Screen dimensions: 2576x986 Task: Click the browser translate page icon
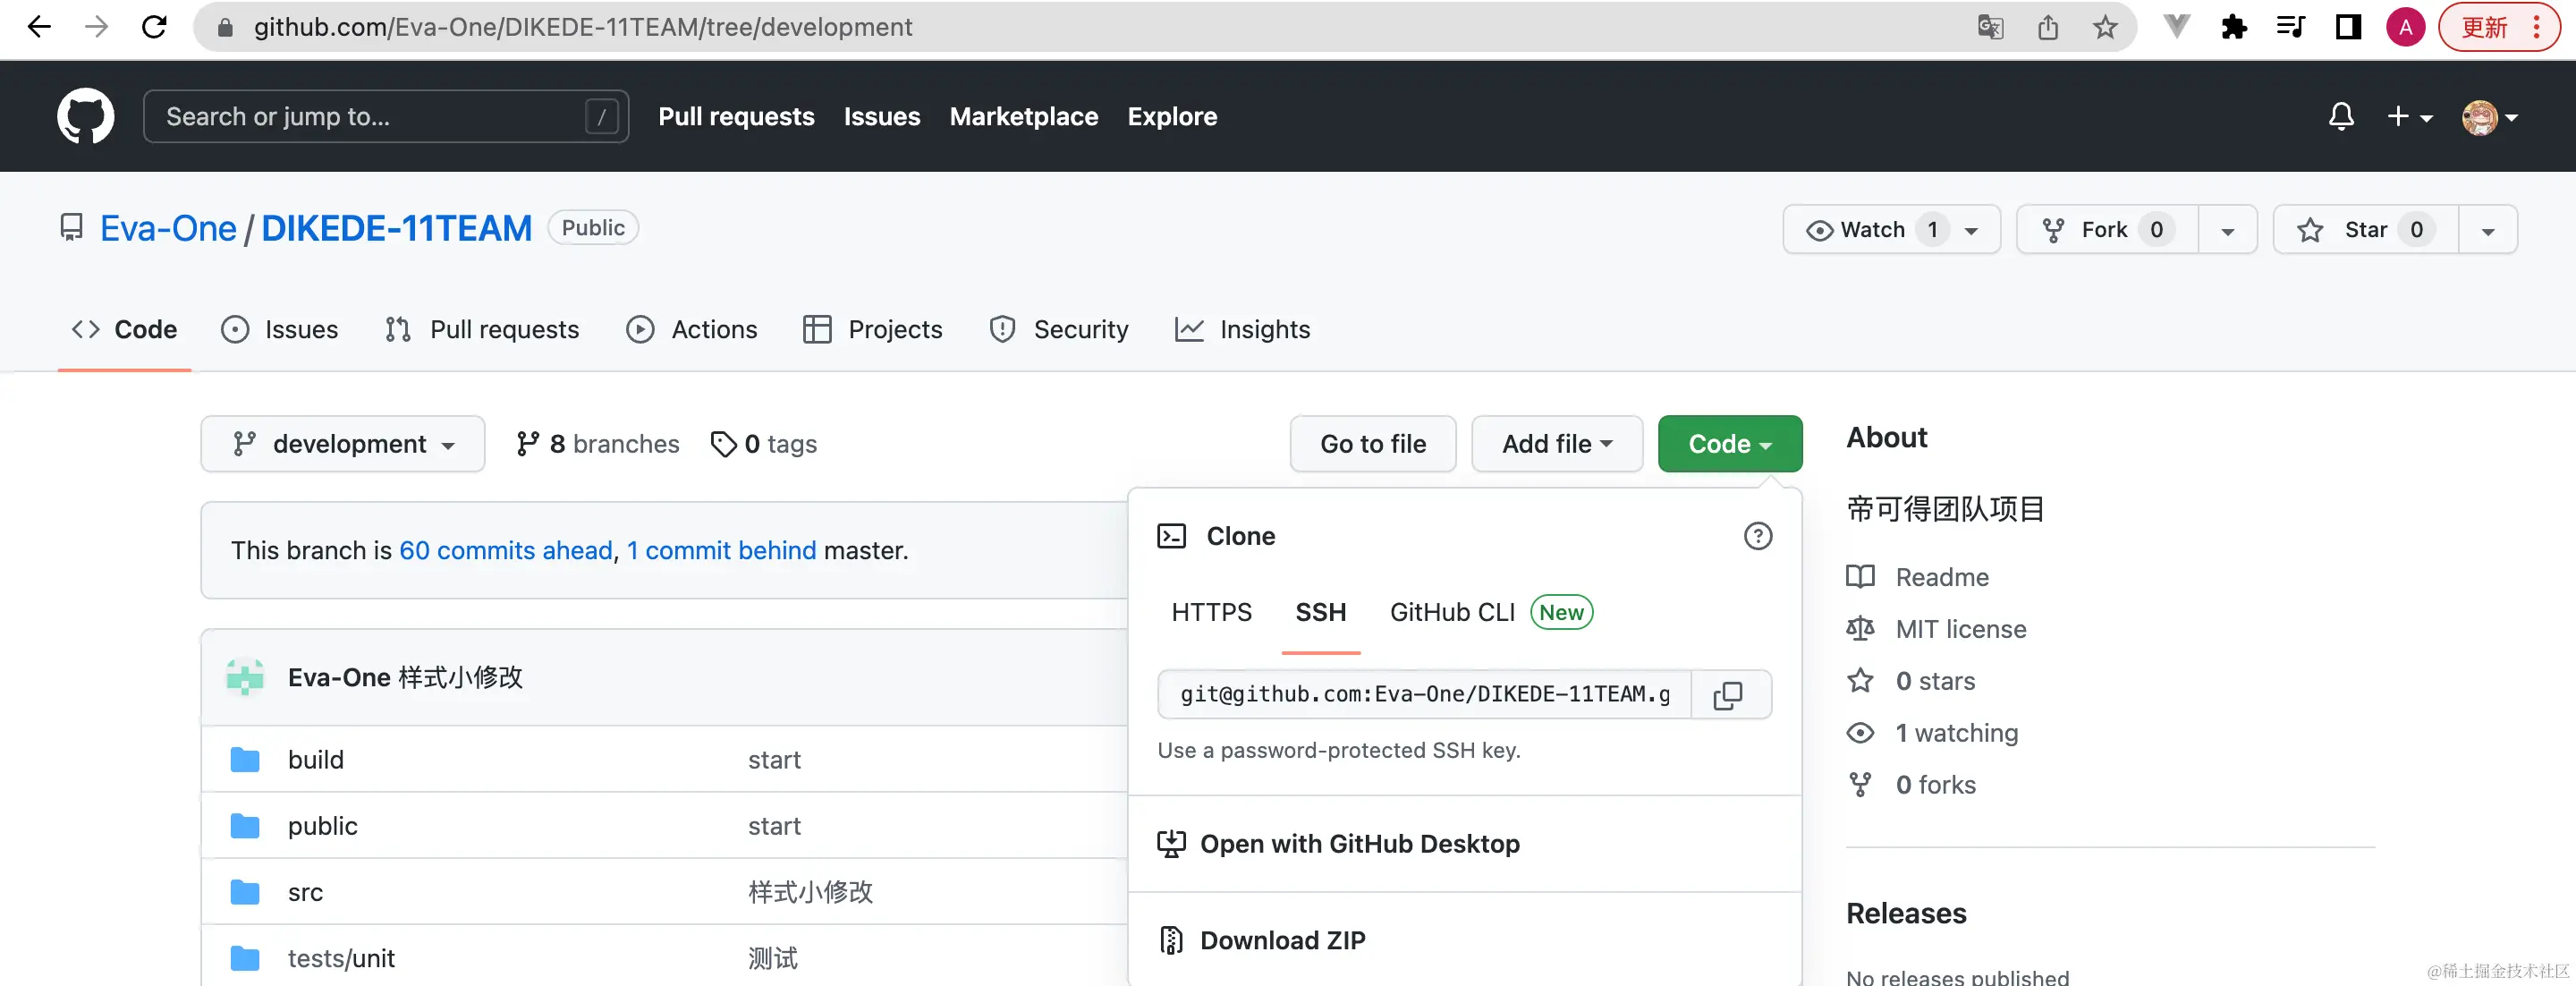tap(1990, 27)
